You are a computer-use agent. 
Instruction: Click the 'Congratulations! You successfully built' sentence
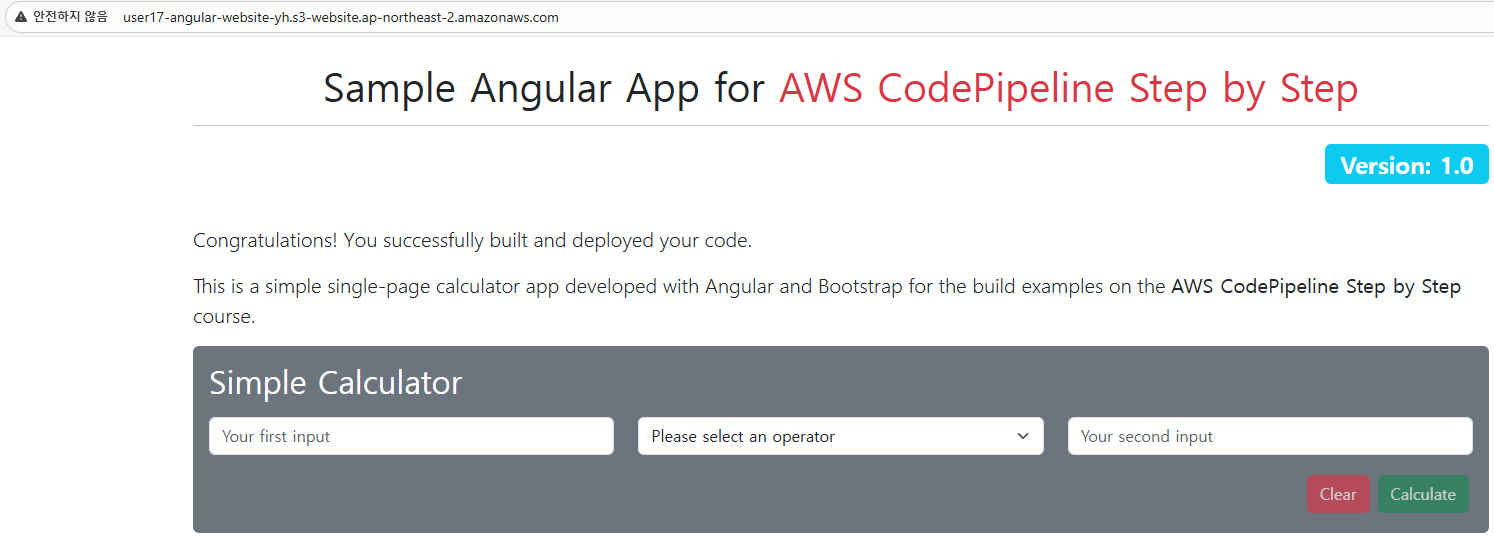(x=472, y=241)
